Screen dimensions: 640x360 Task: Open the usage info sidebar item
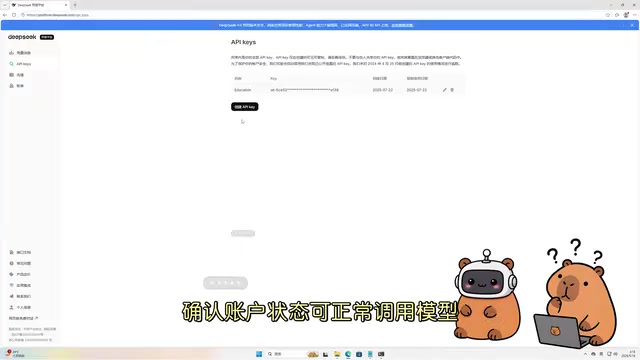(20, 53)
